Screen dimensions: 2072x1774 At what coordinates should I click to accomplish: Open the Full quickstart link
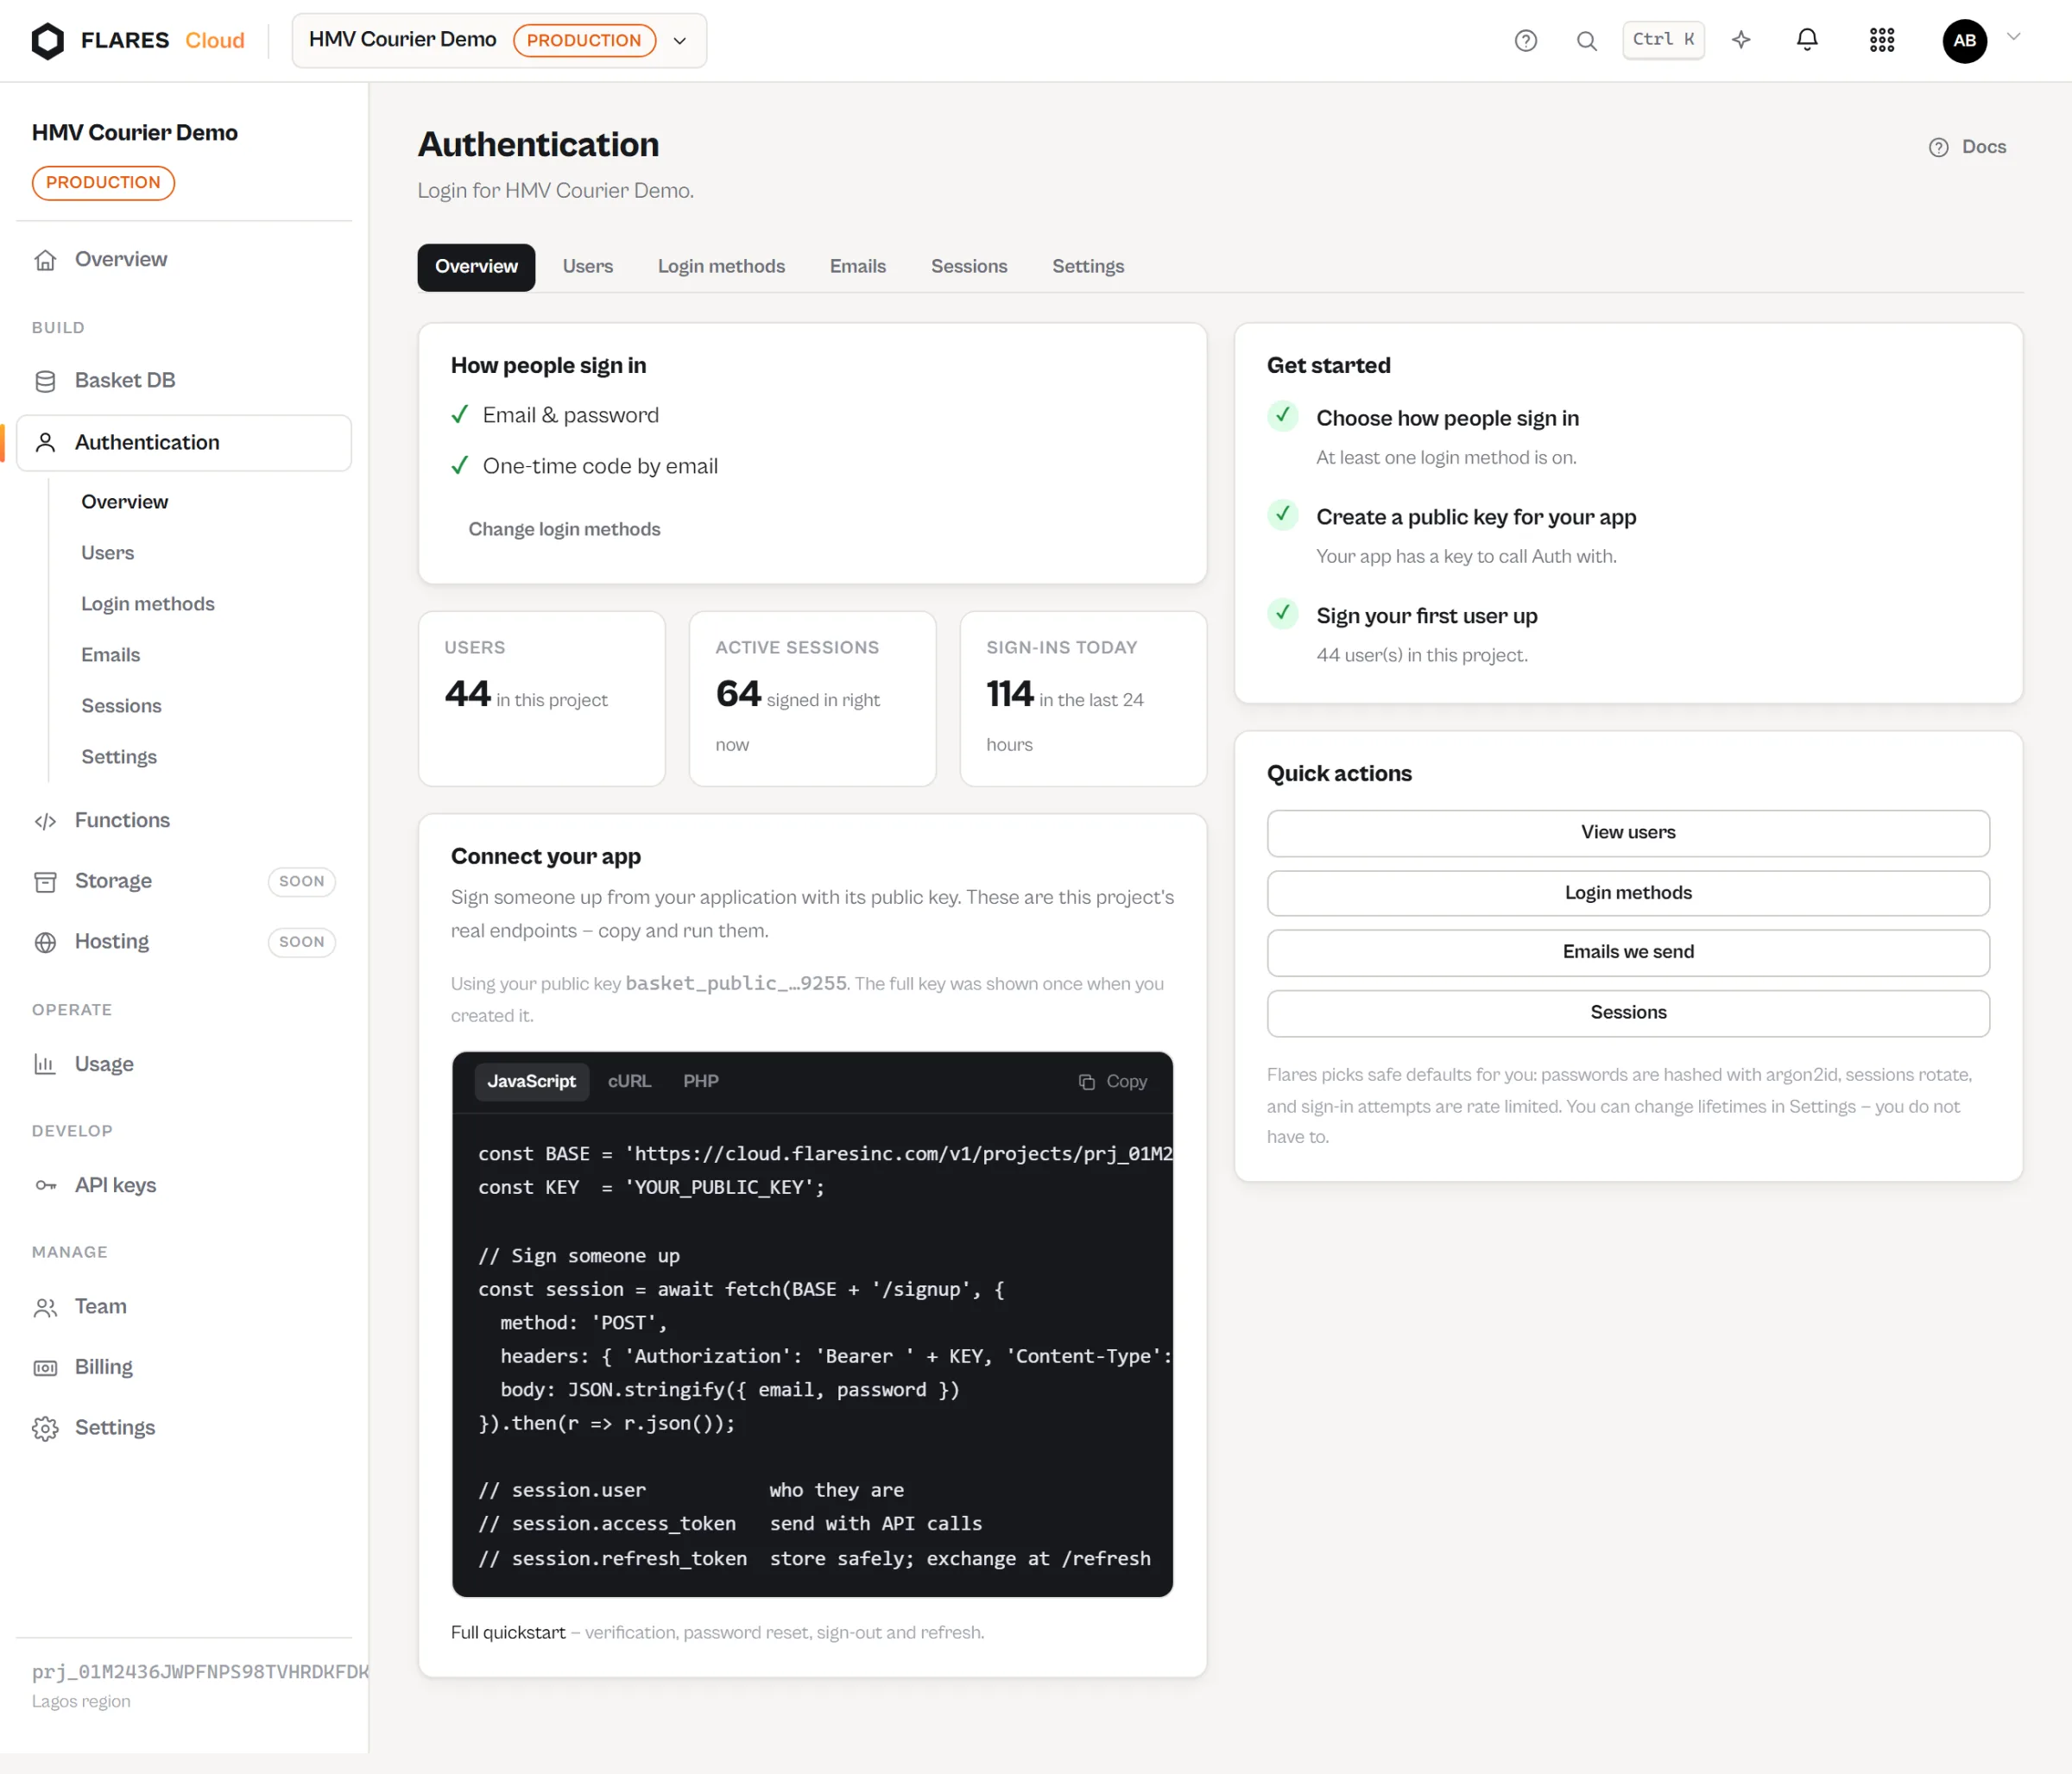point(508,1632)
